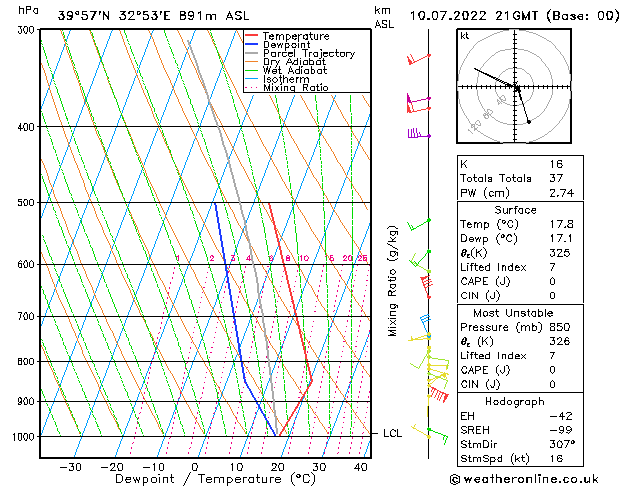The image size is (629, 486).
Task: Click the topmost red wind barb
Action: 418,59
